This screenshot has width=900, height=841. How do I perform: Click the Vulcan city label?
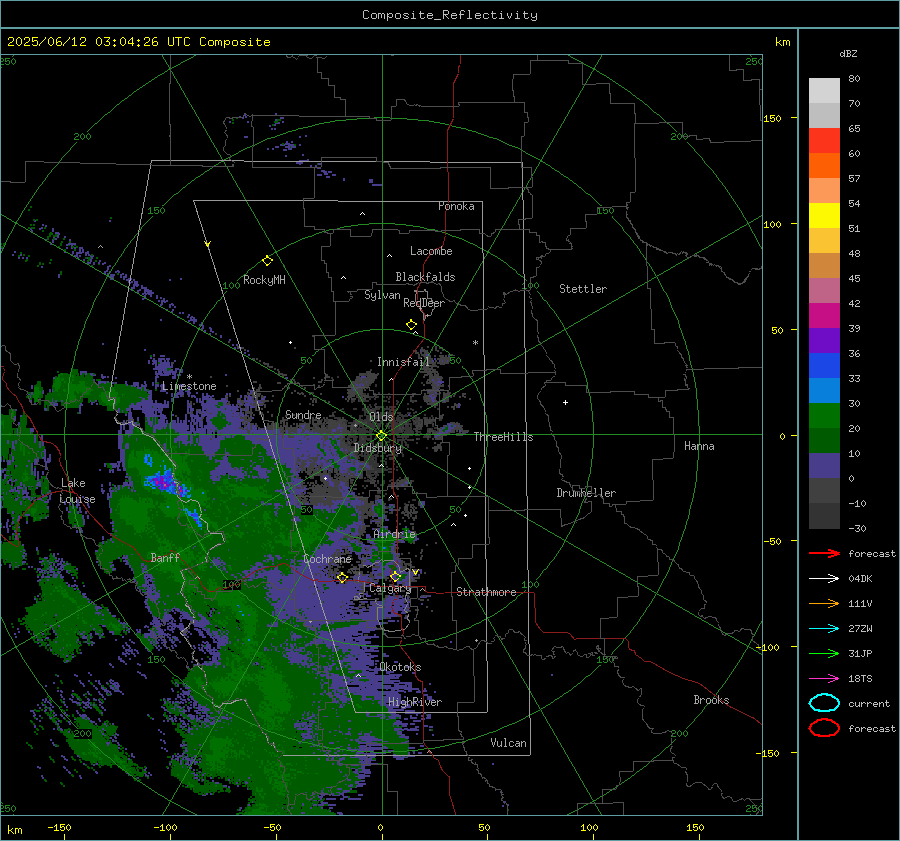(508, 743)
